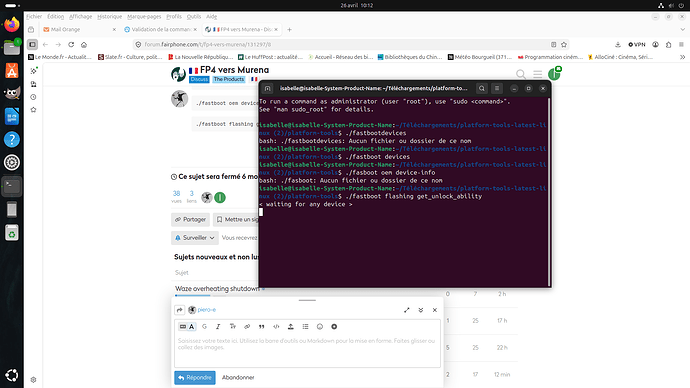Launch GIMP from the Ubuntu dock
The width and height of the screenshot is (690, 388).
pyautogui.click(x=12, y=93)
